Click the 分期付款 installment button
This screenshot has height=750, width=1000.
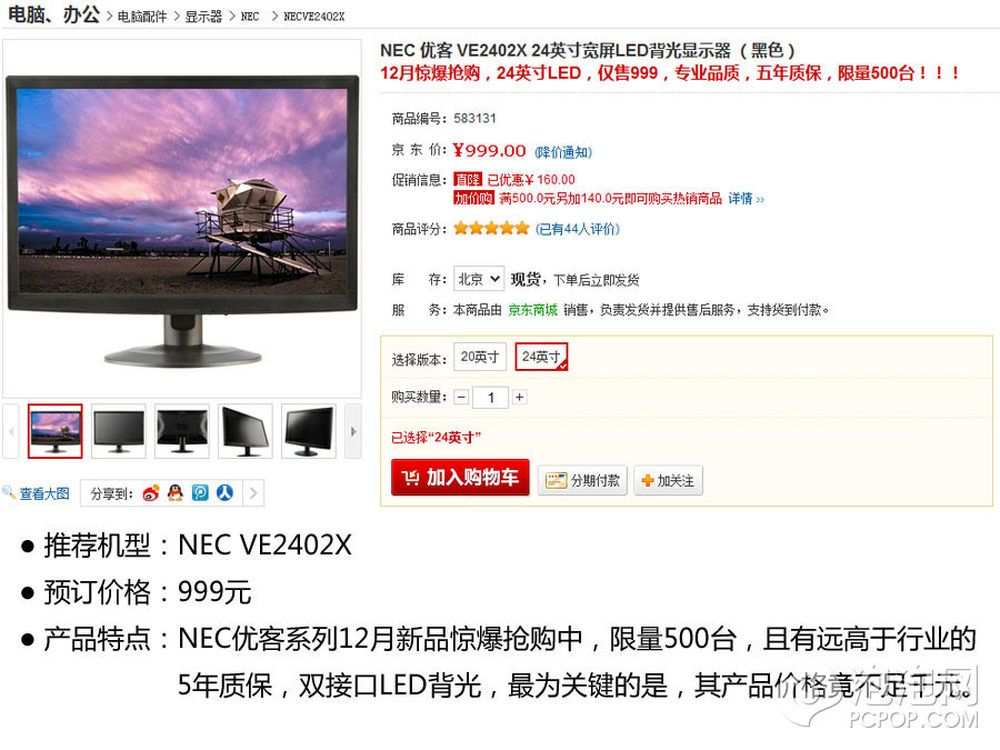click(x=583, y=480)
